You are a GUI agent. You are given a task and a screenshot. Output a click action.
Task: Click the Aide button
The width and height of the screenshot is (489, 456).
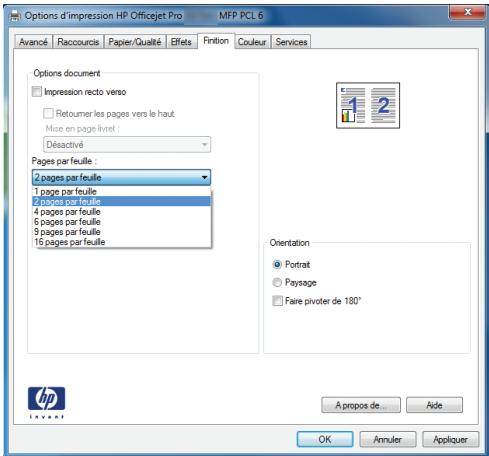tap(435, 405)
